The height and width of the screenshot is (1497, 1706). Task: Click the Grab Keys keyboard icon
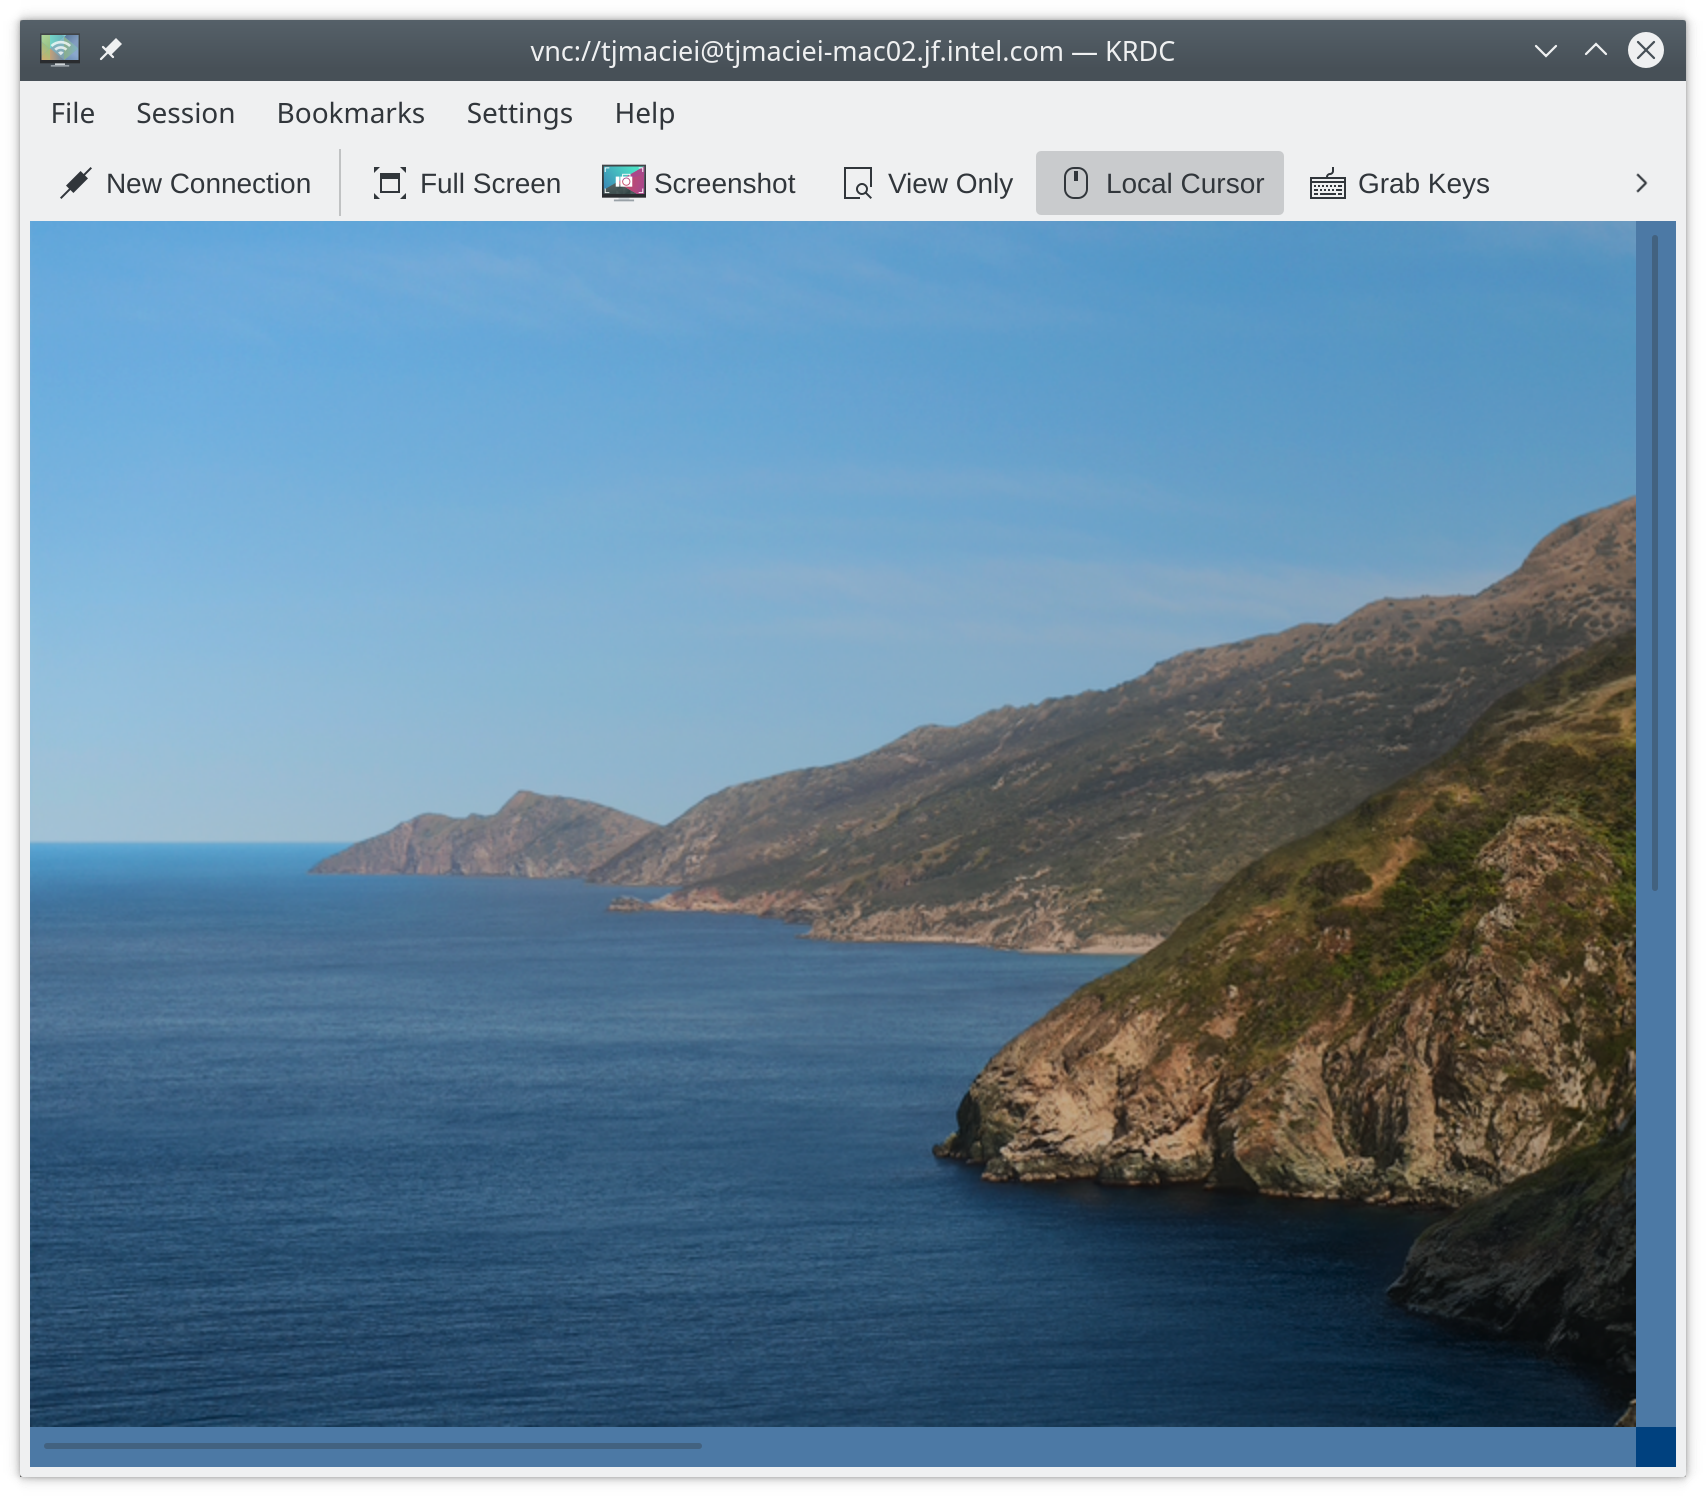point(1327,184)
